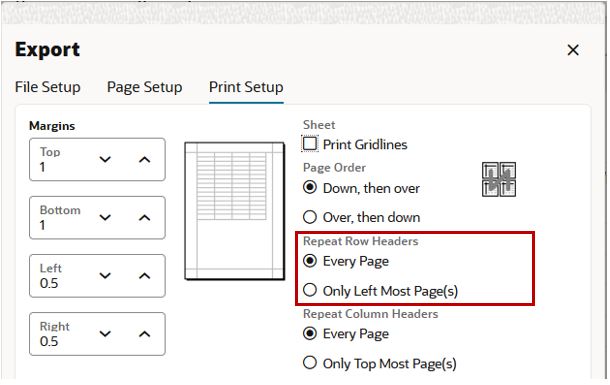Choose Every Page under Repeat Row Headers
610x385 pixels.
coord(310,261)
